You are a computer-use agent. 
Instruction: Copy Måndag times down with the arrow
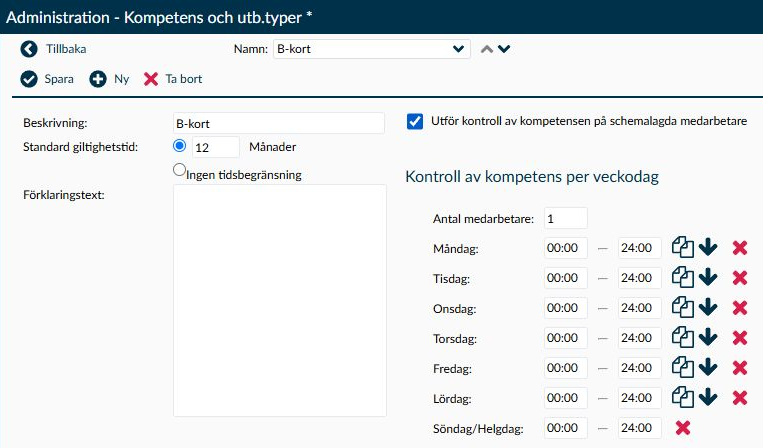pyautogui.click(x=708, y=248)
